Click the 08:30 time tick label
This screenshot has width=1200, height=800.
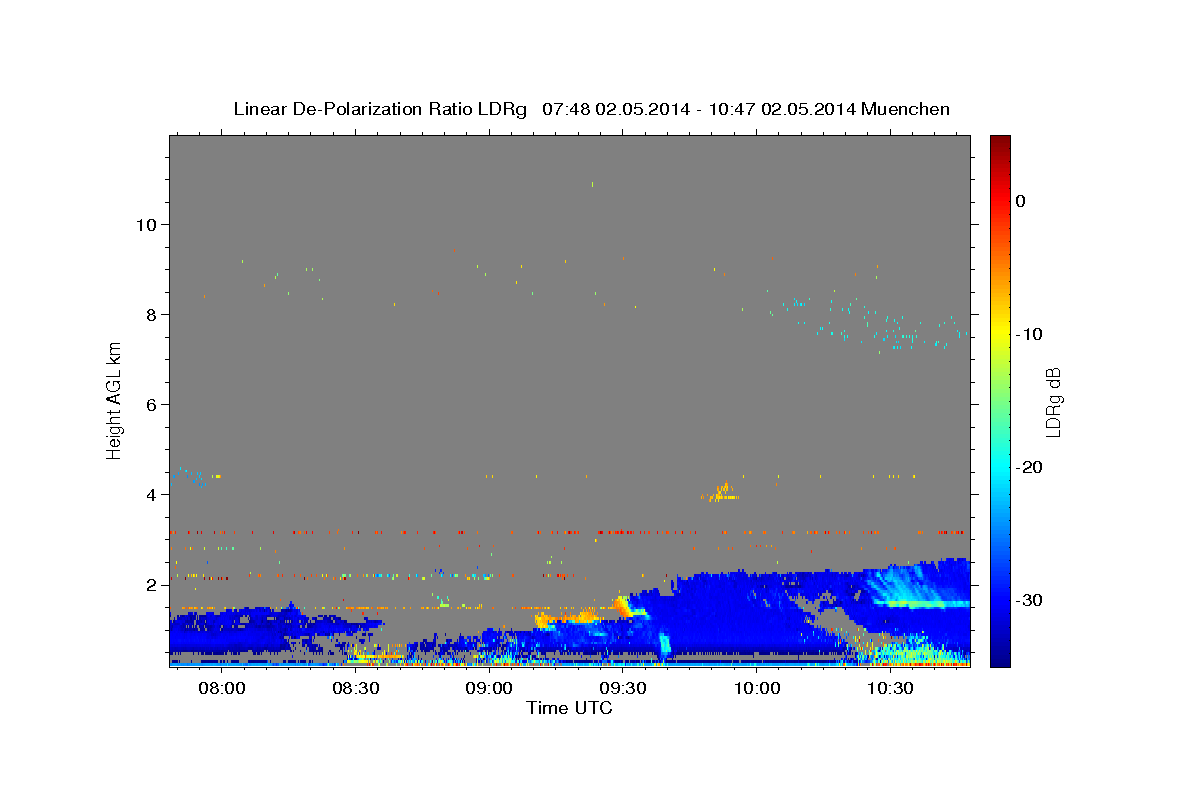(355, 689)
